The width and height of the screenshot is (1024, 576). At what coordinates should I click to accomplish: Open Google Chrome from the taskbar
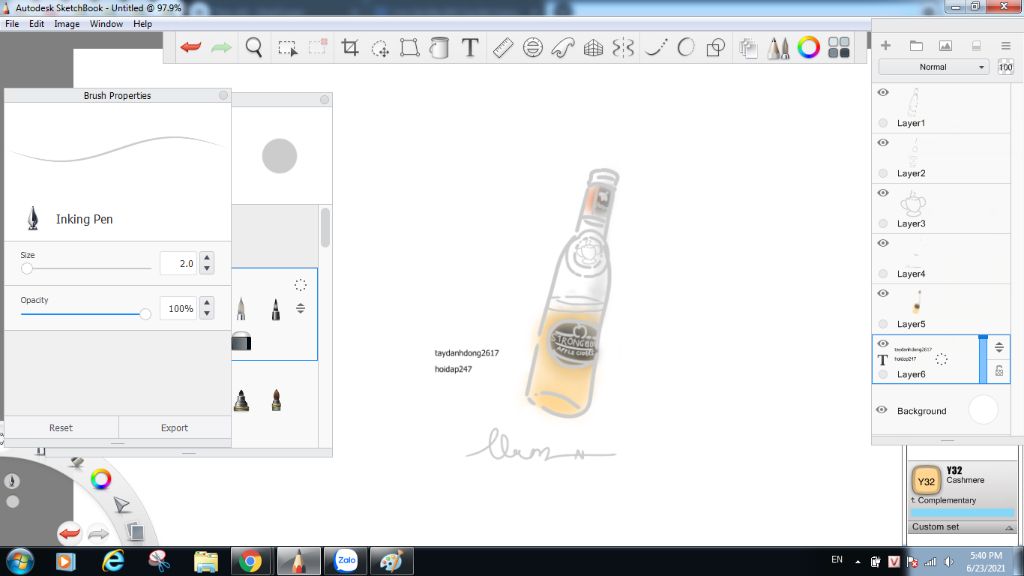click(250, 561)
